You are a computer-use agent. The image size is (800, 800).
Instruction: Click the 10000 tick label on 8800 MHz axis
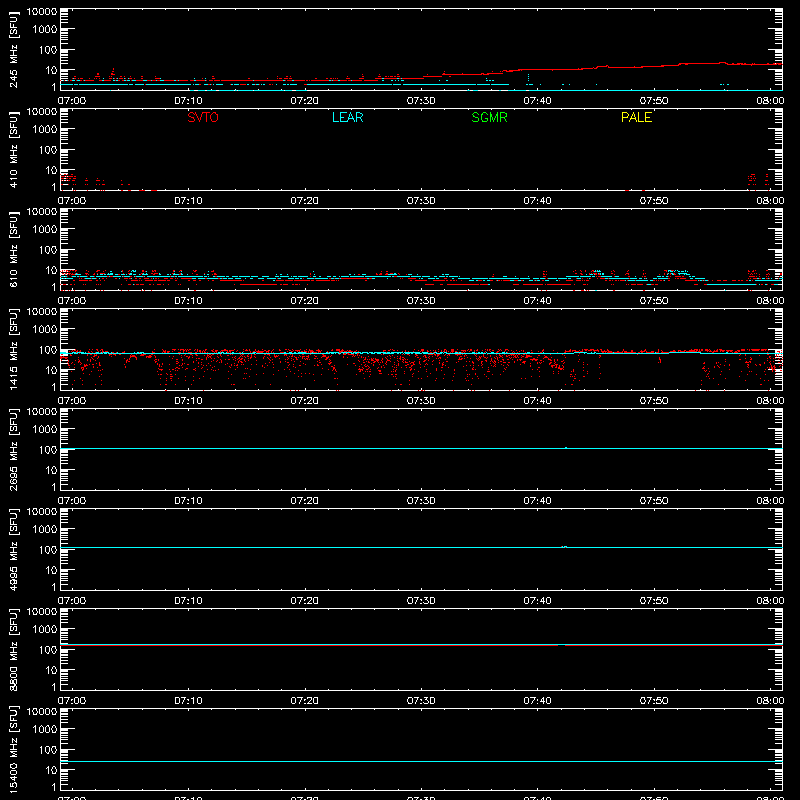42,612
